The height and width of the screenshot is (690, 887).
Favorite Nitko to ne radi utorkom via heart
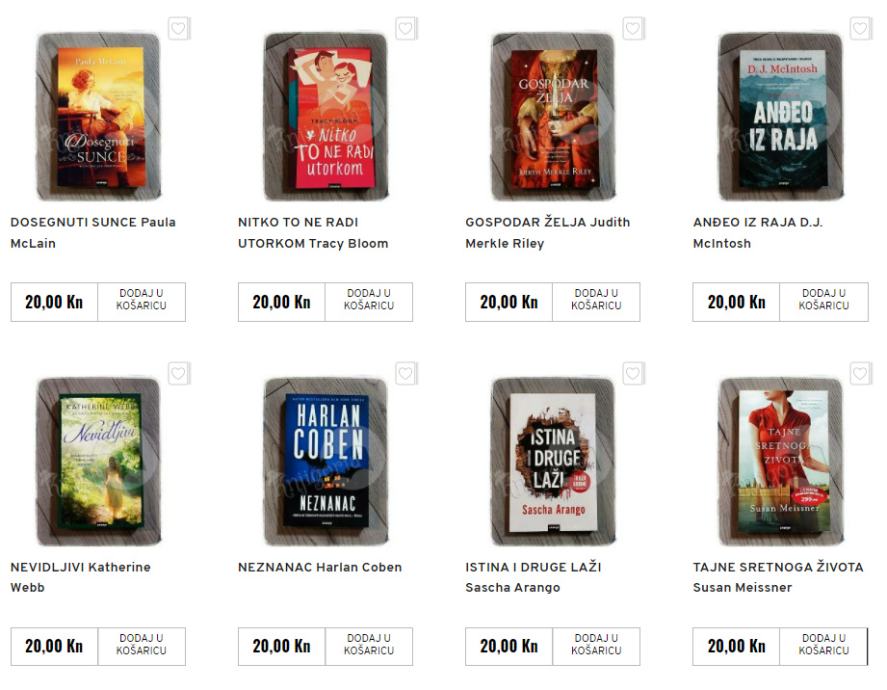point(406,29)
